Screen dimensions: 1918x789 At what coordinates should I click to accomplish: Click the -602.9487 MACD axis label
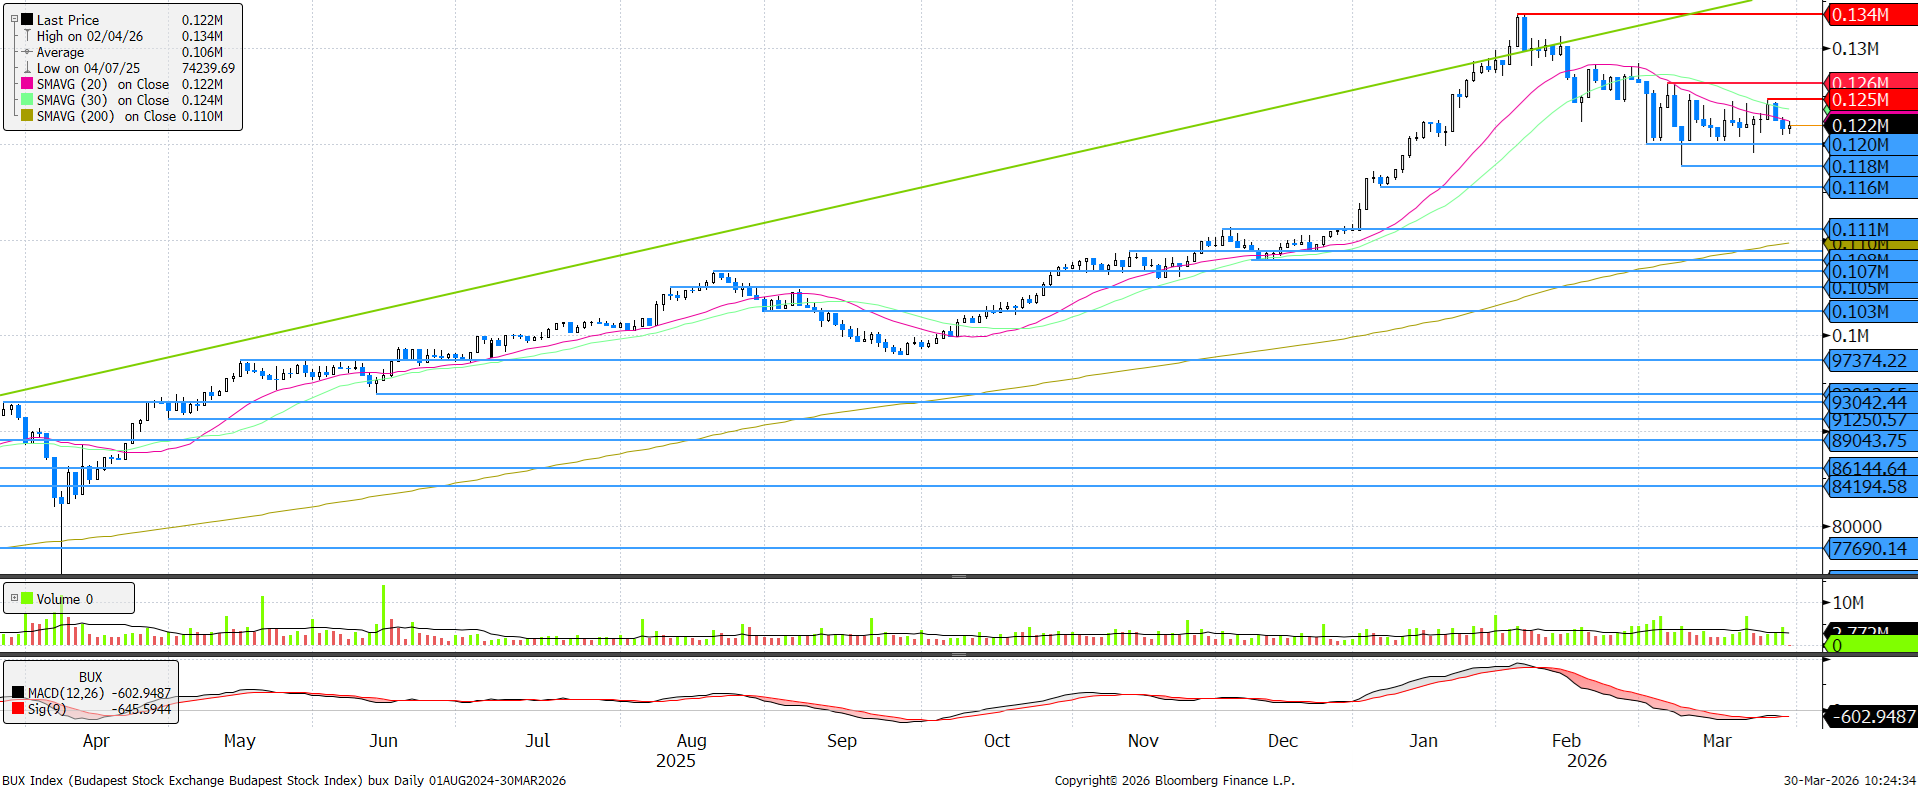pyautogui.click(x=1872, y=716)
